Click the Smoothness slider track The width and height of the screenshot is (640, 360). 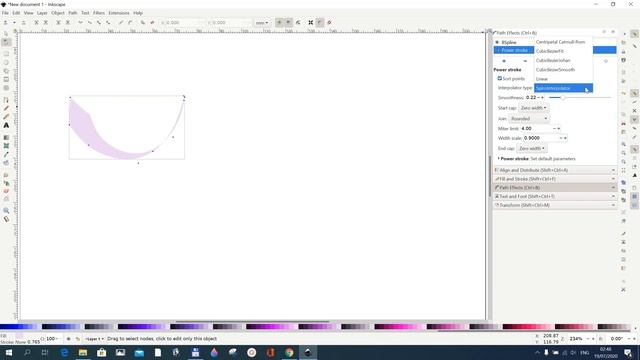click(x=580, y=98)
